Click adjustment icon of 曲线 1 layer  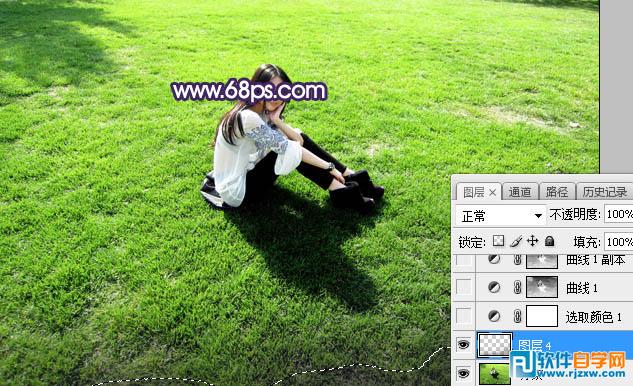494,287
